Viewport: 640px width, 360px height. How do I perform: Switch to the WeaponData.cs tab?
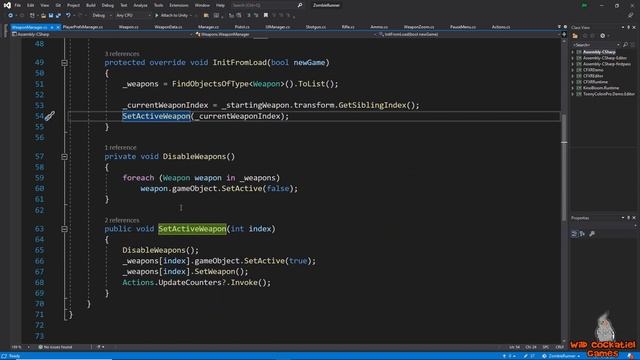click(x=168, y=27)
